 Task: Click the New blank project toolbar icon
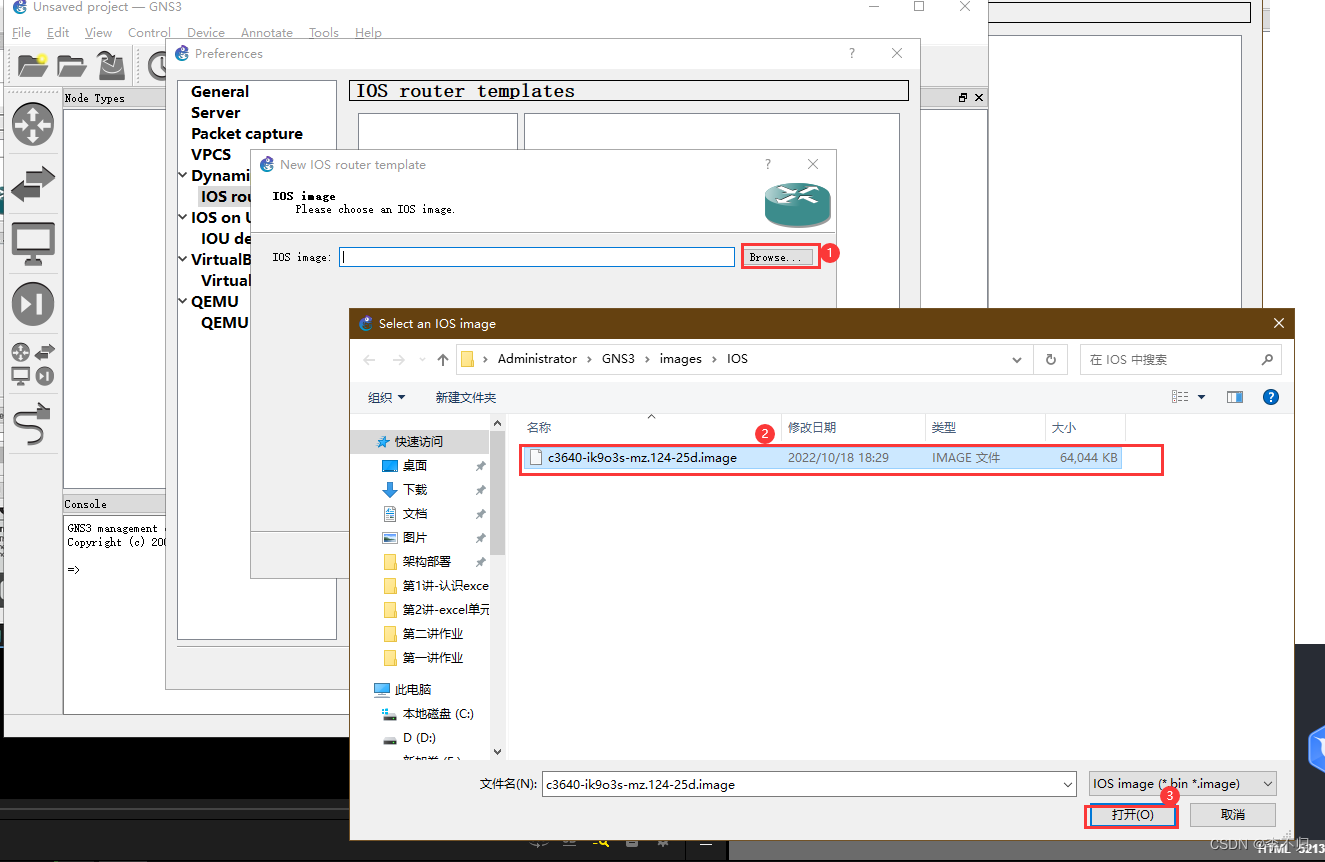click(x=32, y=65)
